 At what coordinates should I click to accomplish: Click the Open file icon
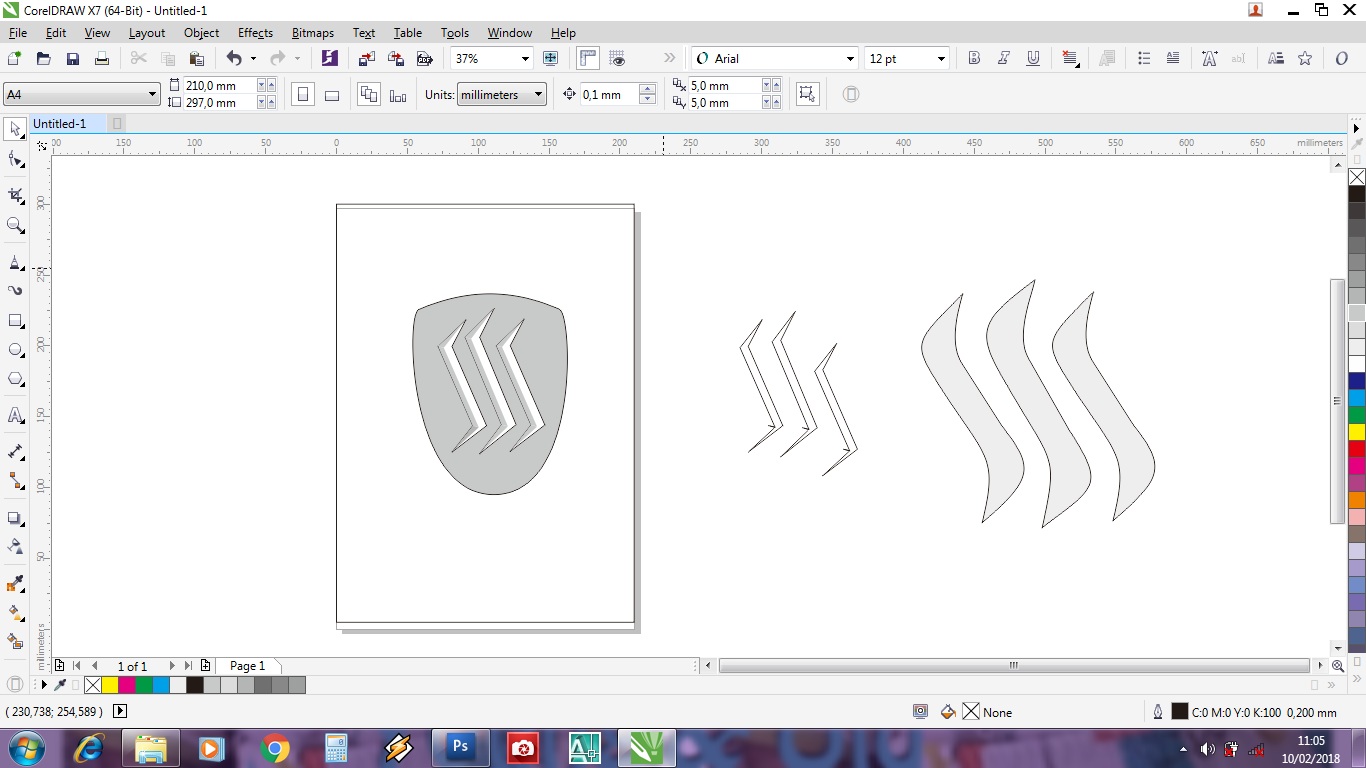tap(43, 59)
